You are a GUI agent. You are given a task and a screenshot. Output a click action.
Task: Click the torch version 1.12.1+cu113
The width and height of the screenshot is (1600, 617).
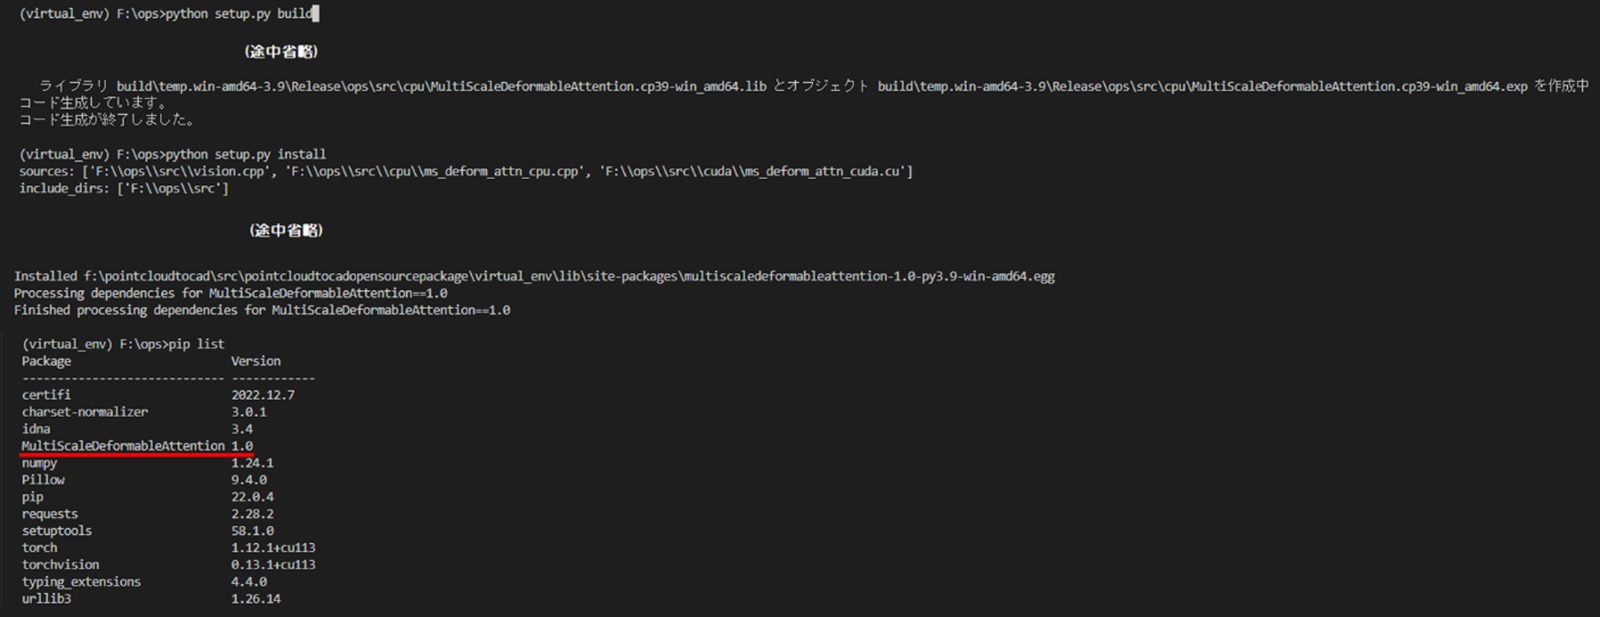[x=273, y=548]
